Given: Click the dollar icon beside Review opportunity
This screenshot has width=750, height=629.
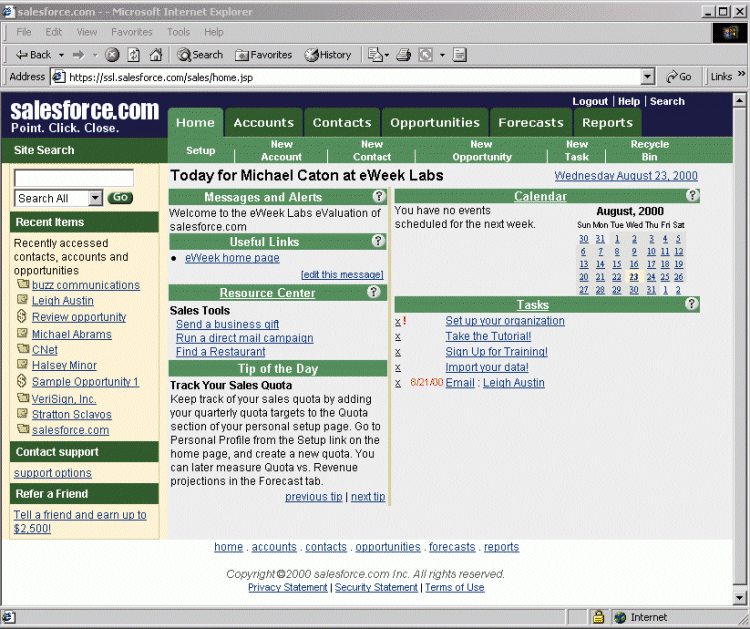Looking at the screenshot, I should click(x=22, y=316).
